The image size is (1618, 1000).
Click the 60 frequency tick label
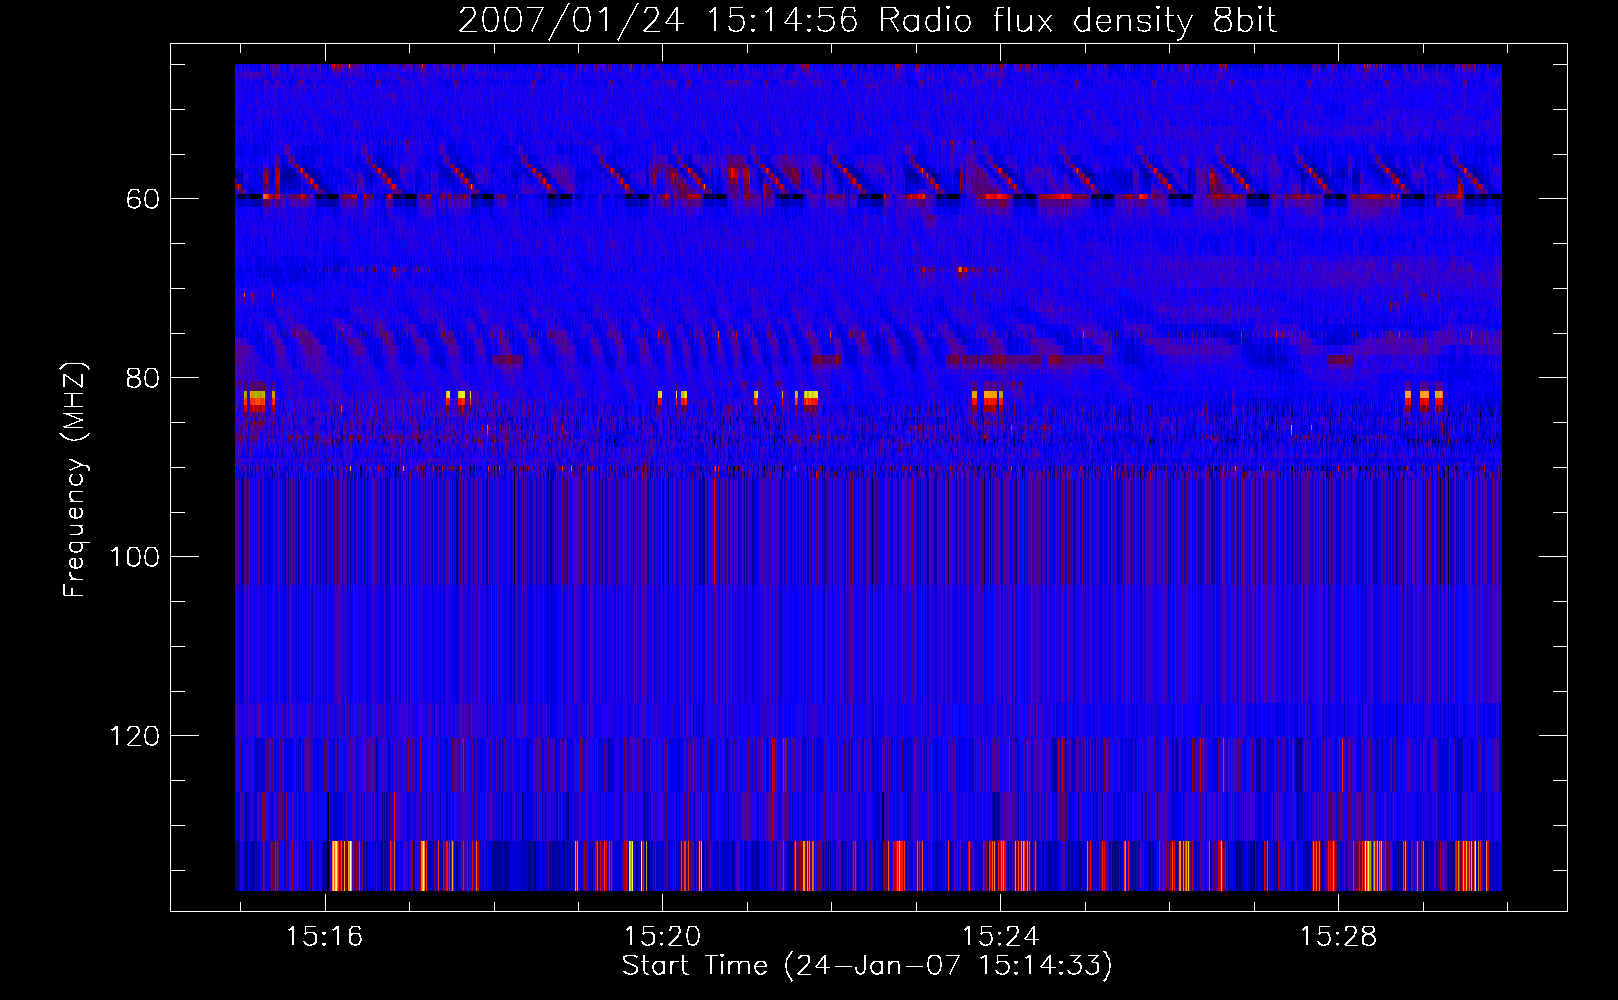142,199
